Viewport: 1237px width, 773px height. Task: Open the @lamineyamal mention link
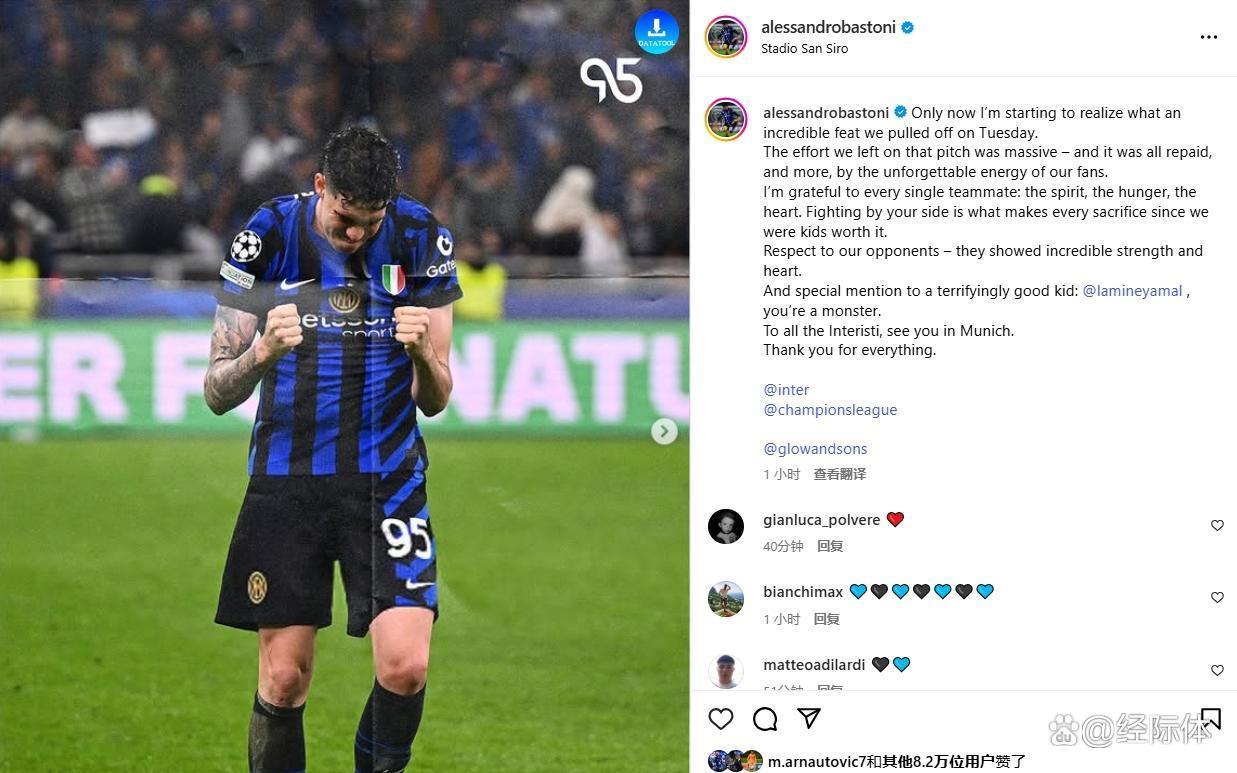click(1133, 291)
